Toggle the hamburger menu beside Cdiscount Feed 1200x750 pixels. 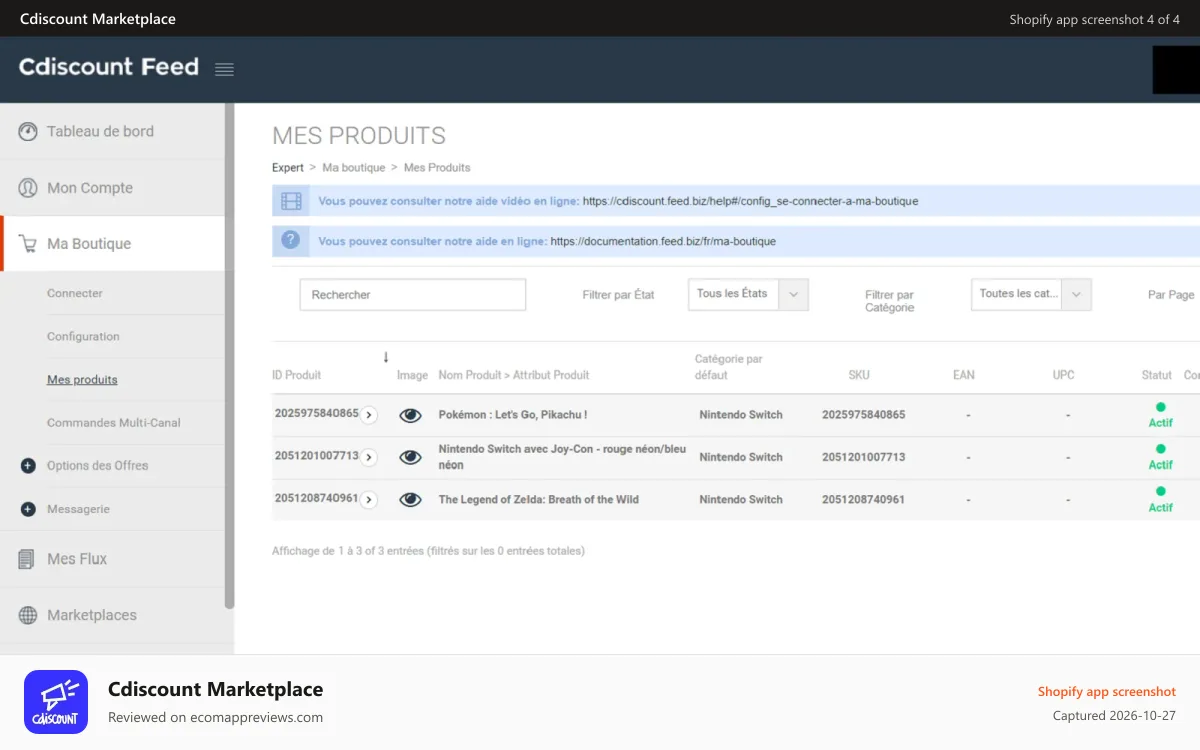coord(224,69)
